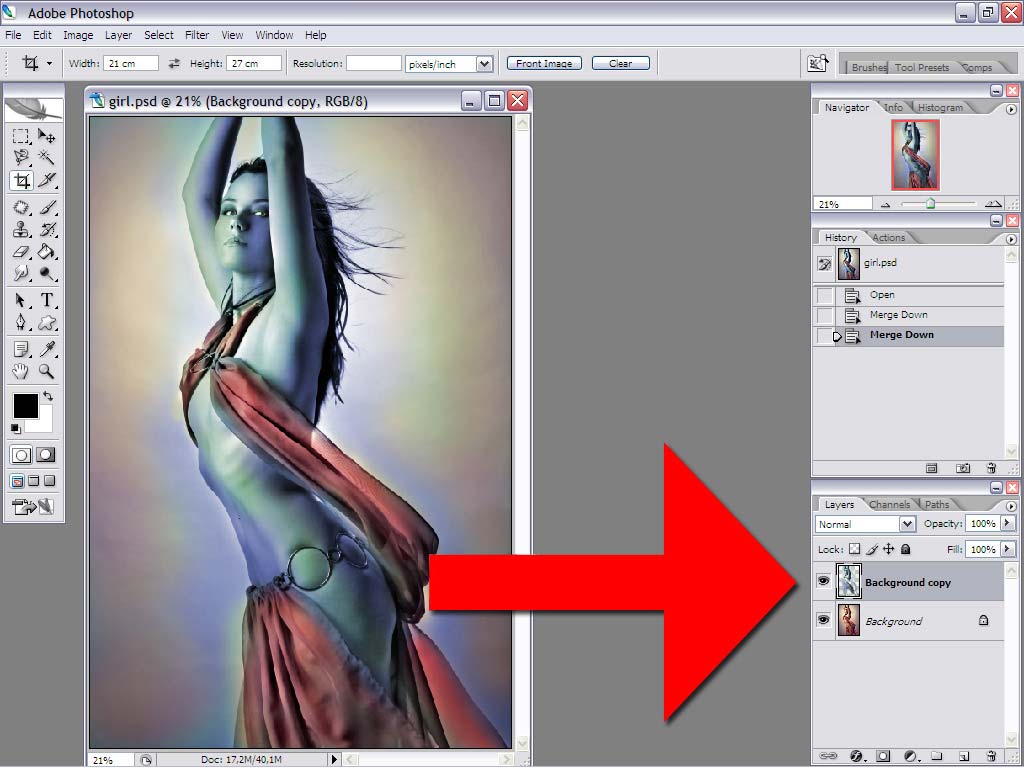Select the Clone Stamp tool
1024x768 pixels.
click(x=21, y=229)
